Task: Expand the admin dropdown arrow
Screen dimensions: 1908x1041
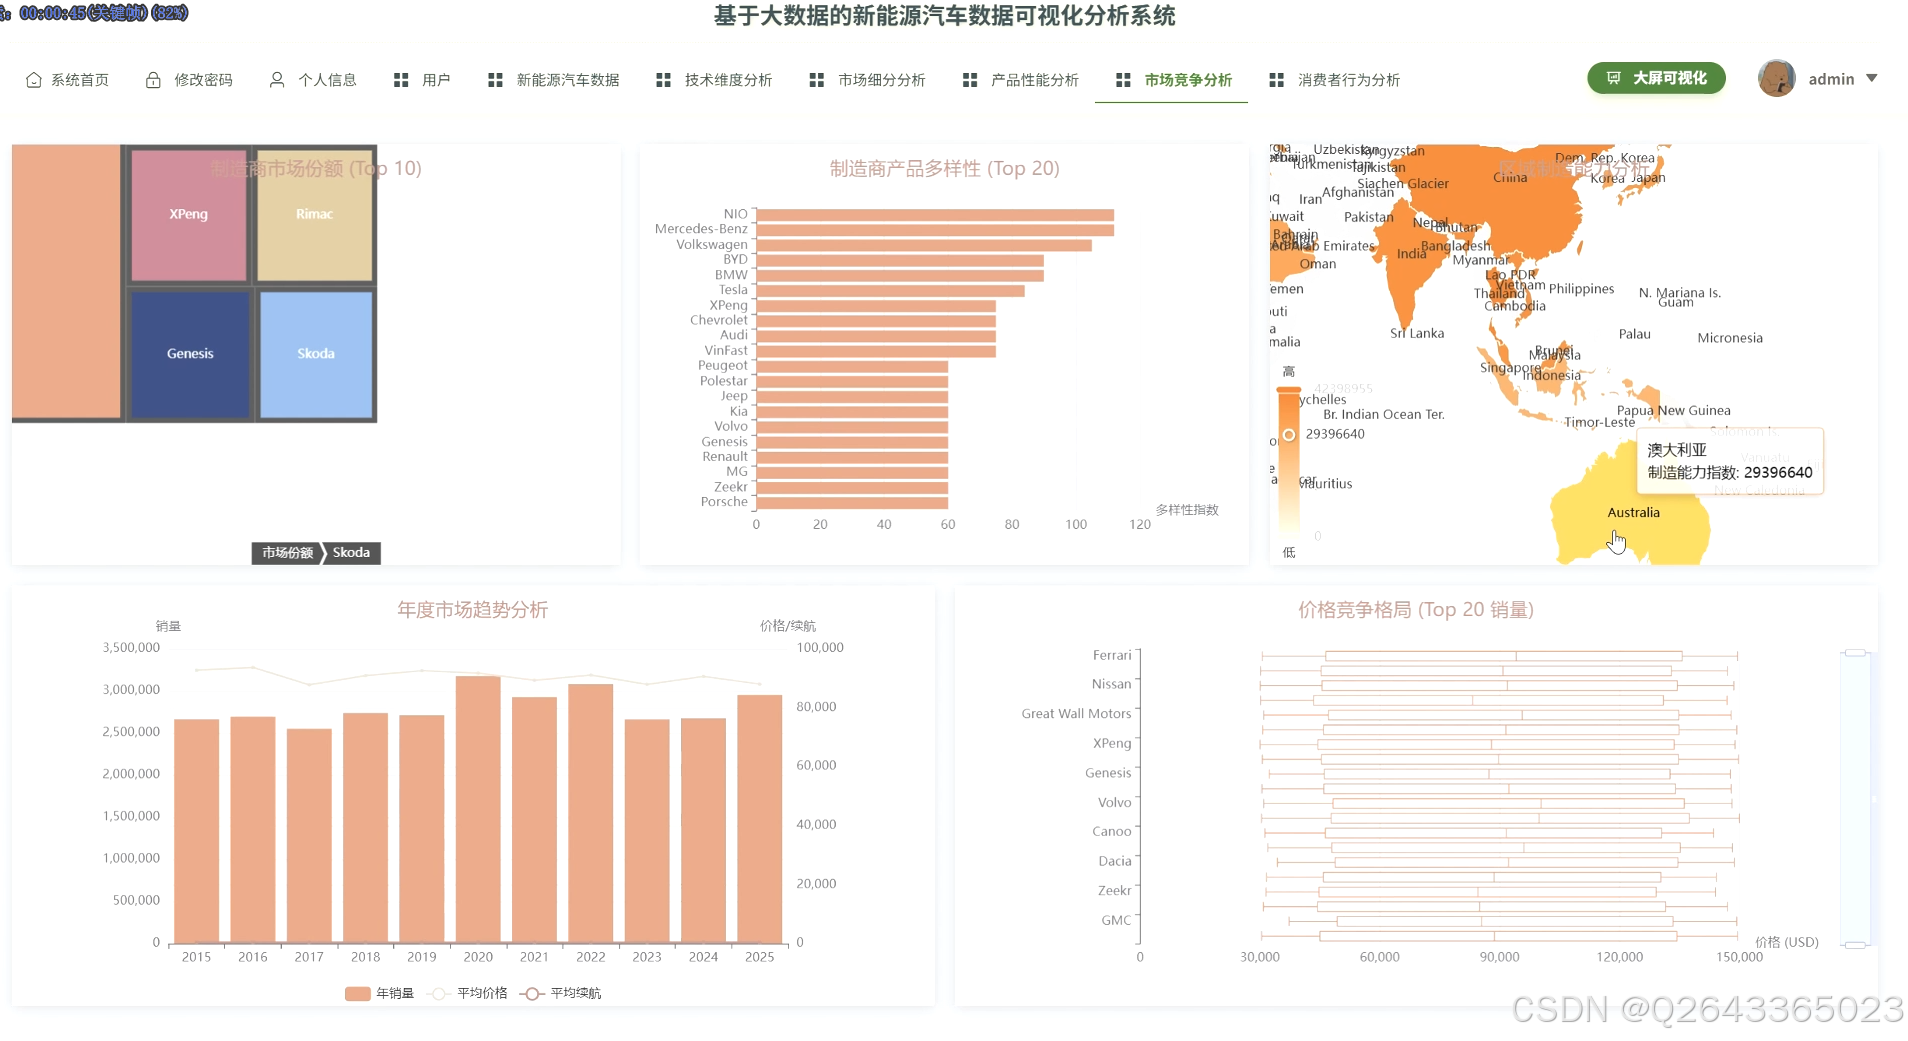Action: click(1872, 78)
